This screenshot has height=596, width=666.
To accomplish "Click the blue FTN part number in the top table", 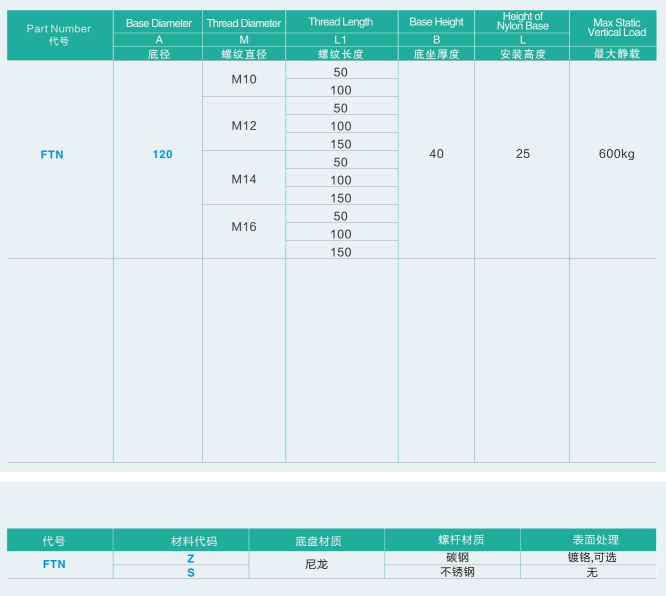I will coord(52,155).
